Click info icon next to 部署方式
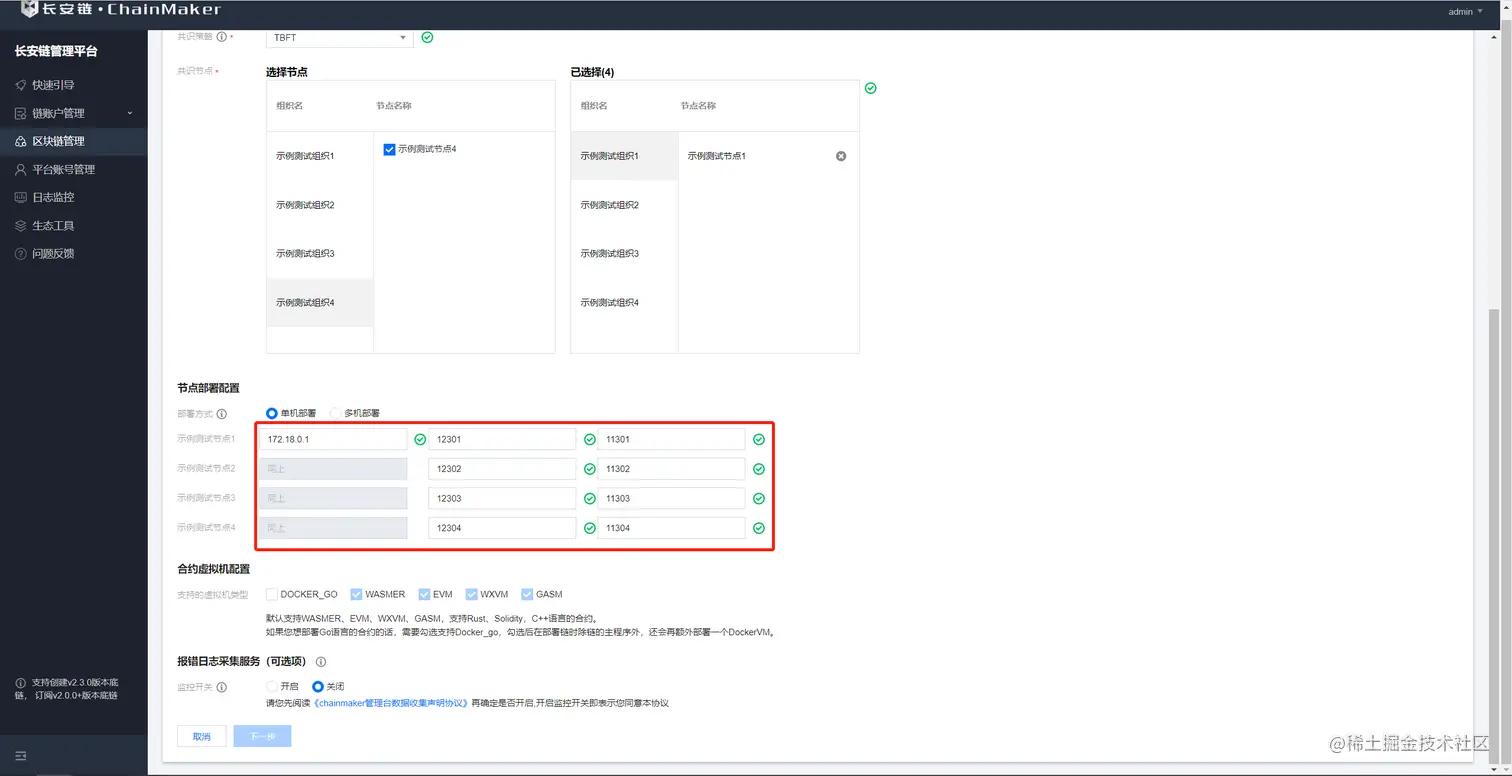 (x=222, y=413)
